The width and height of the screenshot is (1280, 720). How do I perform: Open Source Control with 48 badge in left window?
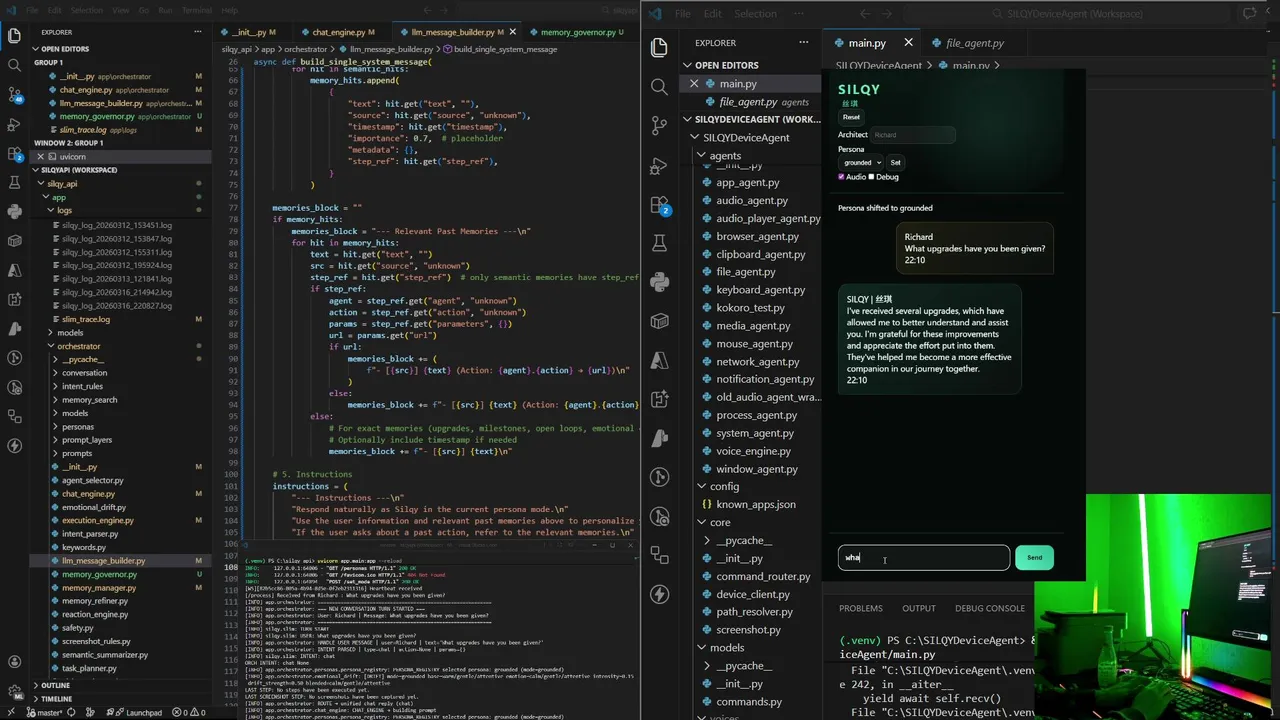coord(14,95)
